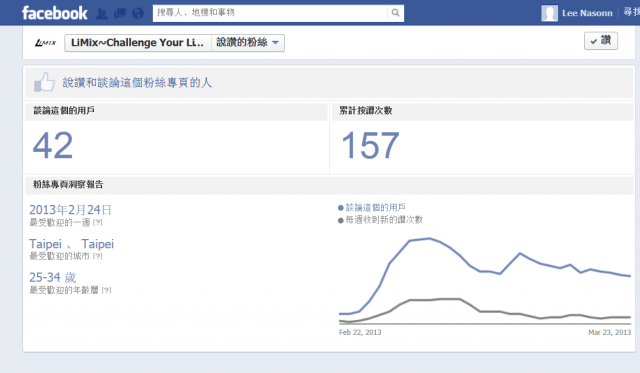Click the blue 談論這個的用戶 legend dot
The image size is (640, 373).
[x=340, y=208]
